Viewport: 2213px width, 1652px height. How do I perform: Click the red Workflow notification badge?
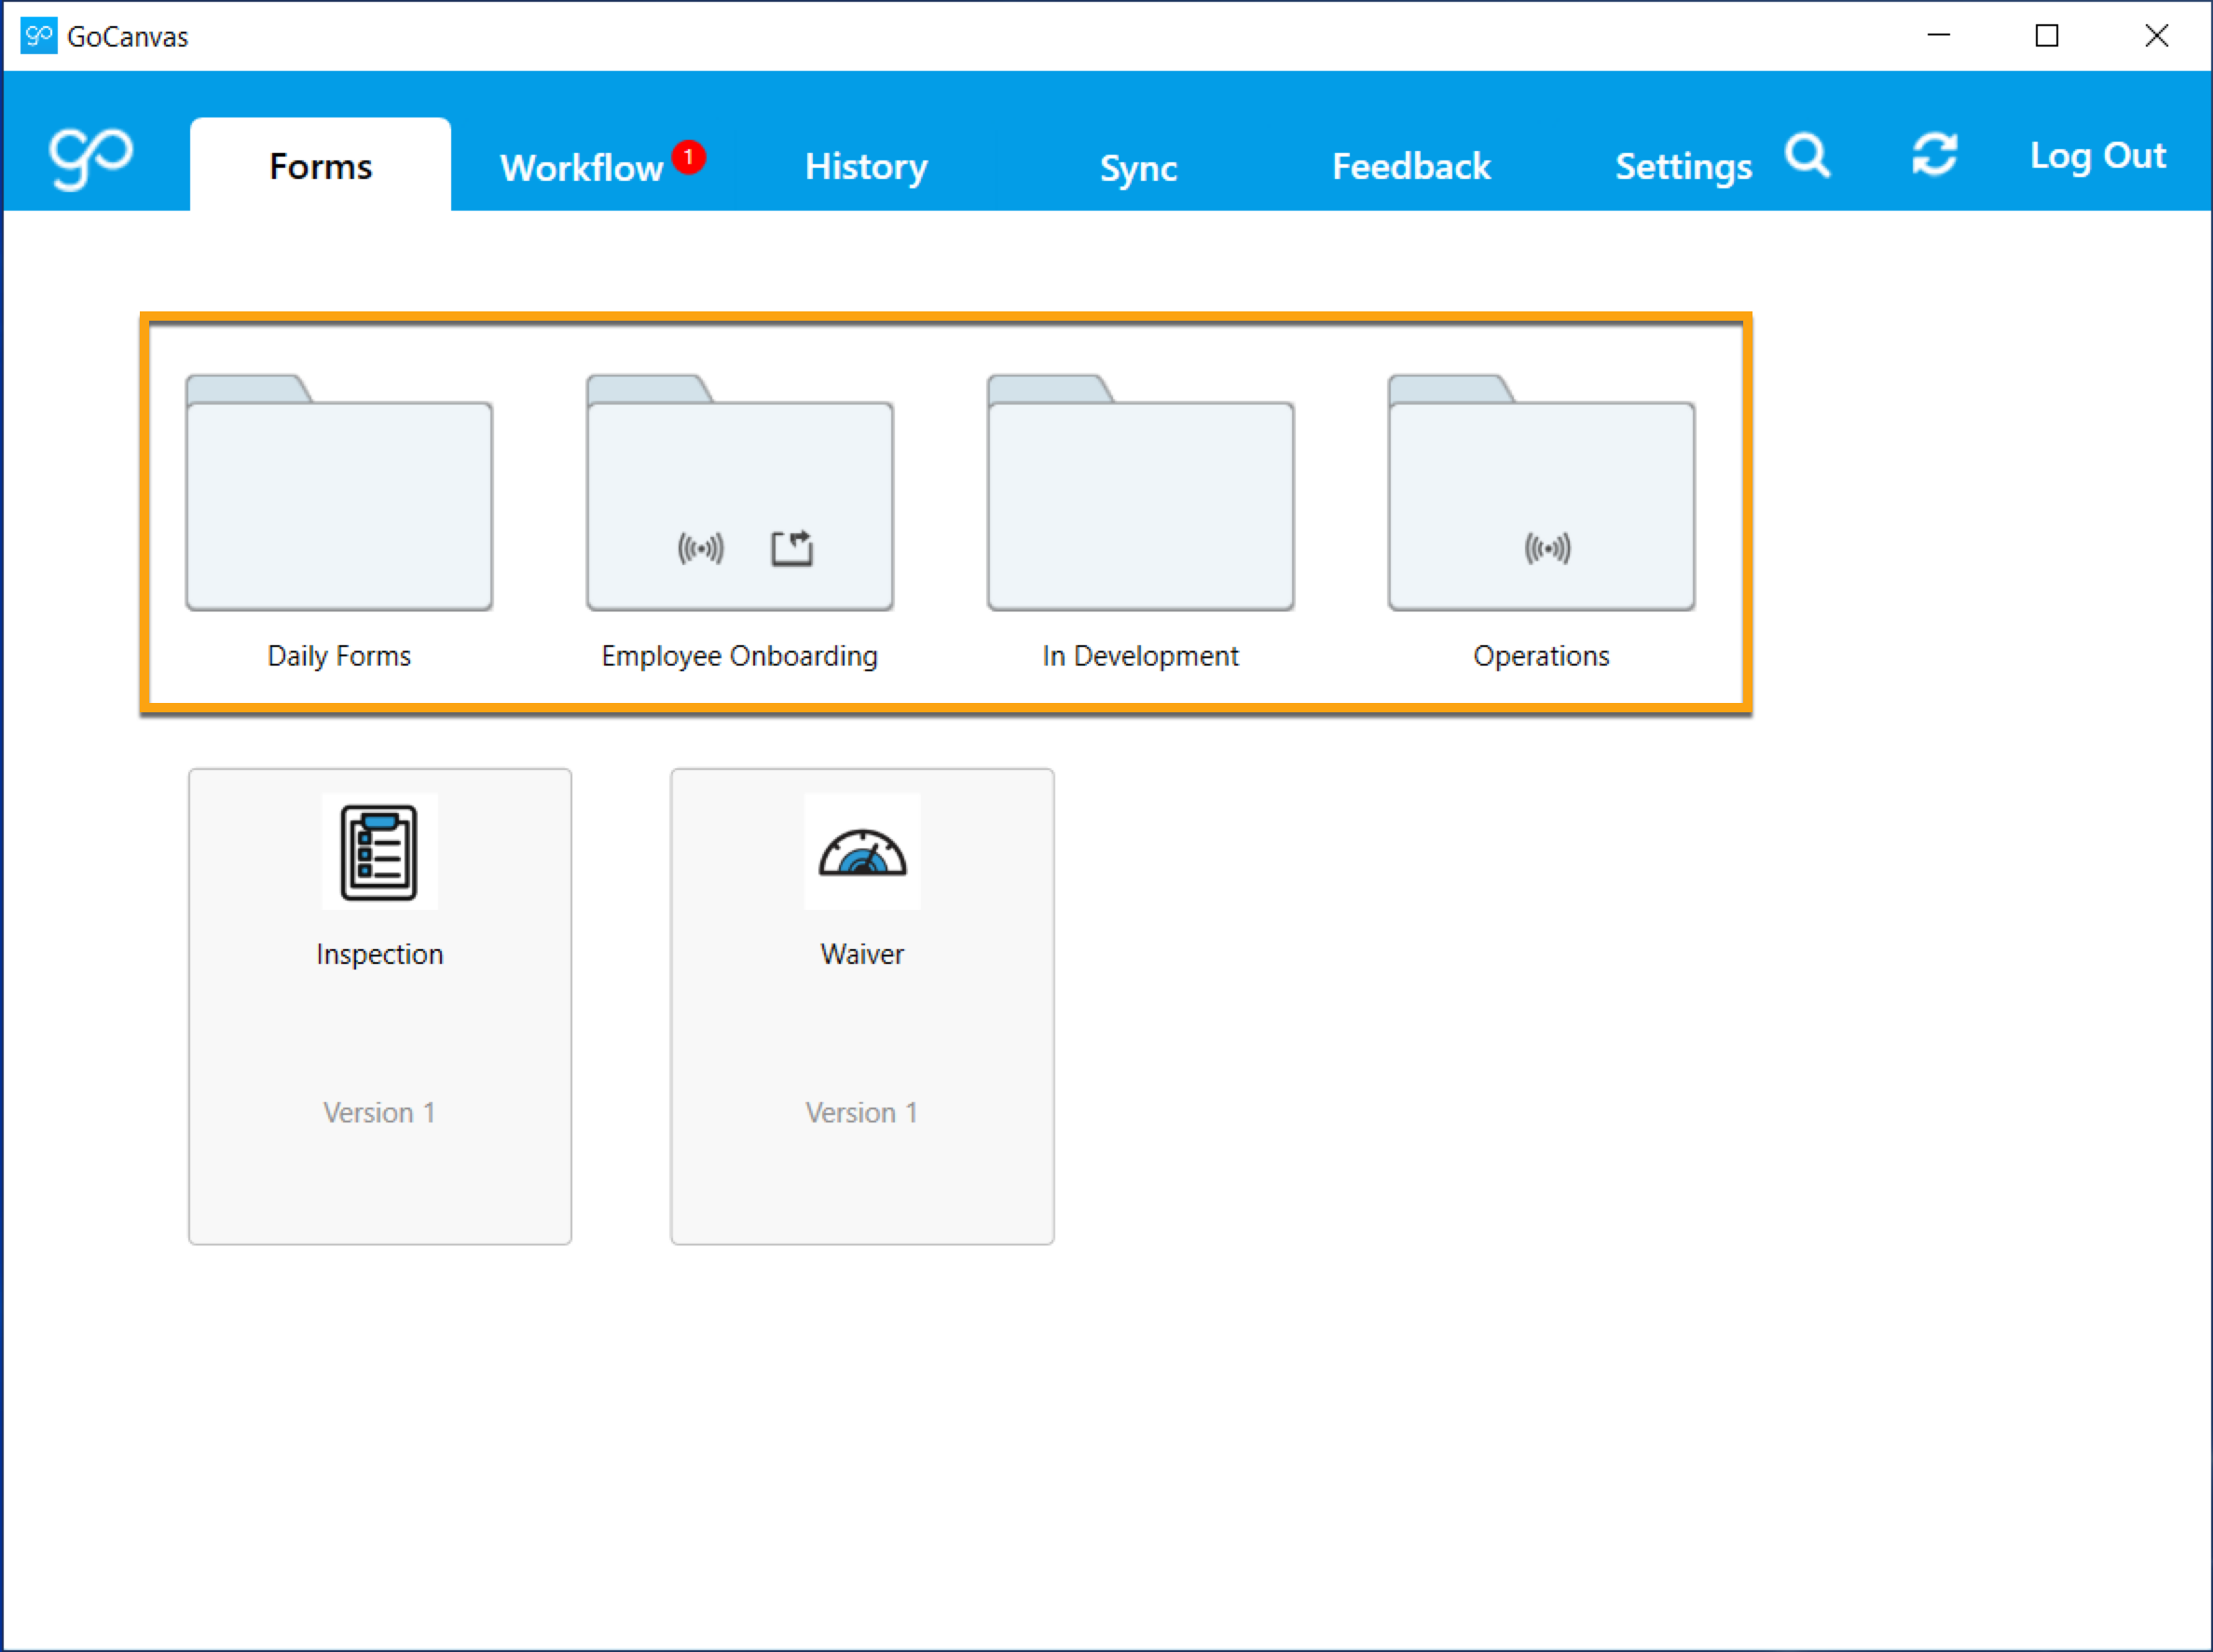pyautogui.click(x=688, y=157)
